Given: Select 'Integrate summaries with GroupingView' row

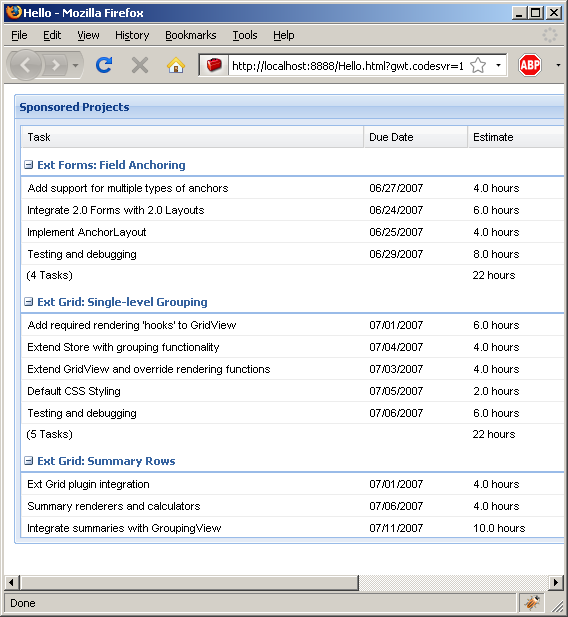Looking at the screenshot, I should pyautogui.click(x=292, y=528).
